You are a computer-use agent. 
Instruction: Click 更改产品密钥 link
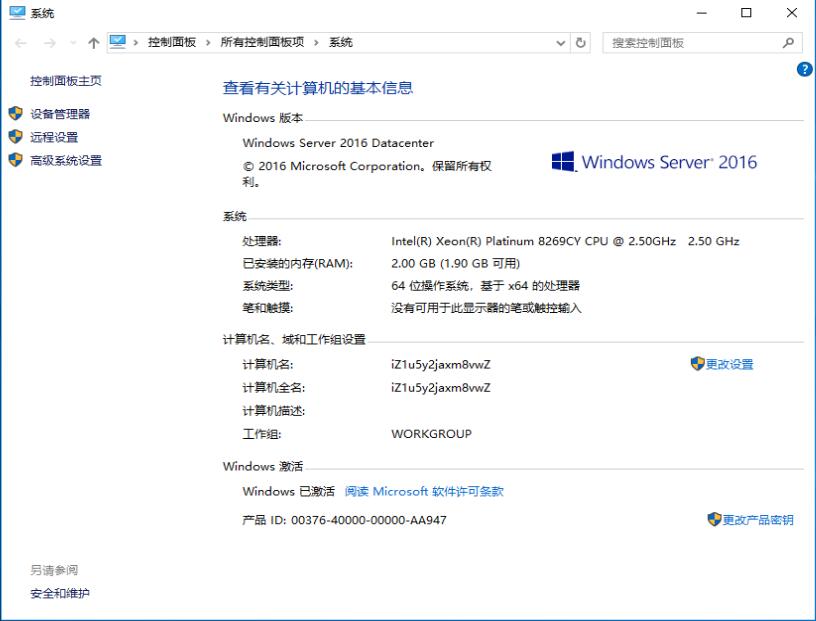pyautogui.click(x=758, y=520)
